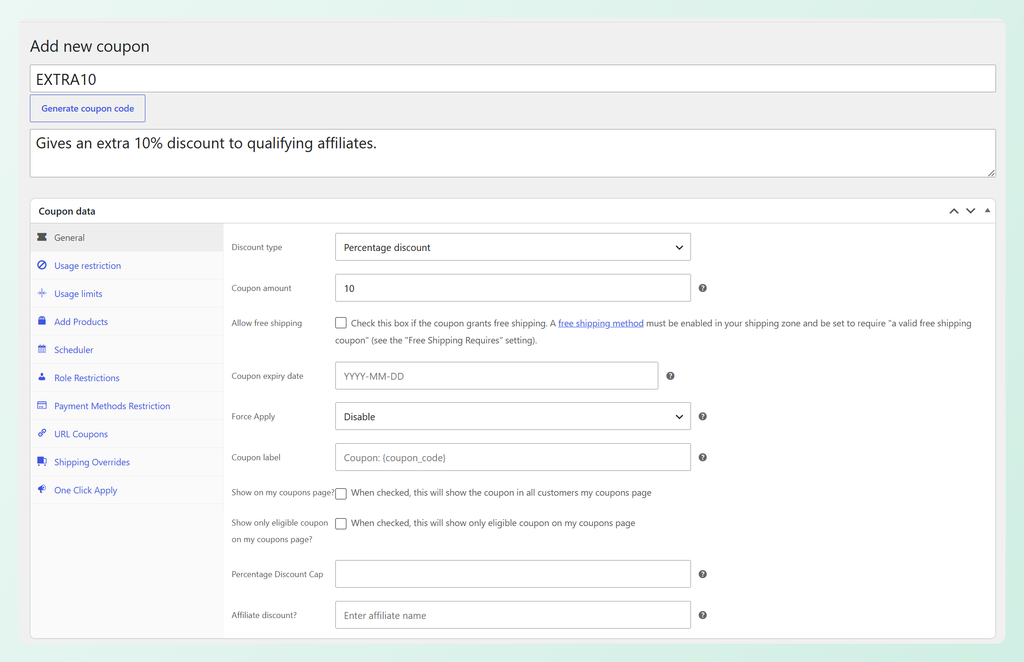
Task: Collapse the Coupon data panel
Action: coord(987,210)
